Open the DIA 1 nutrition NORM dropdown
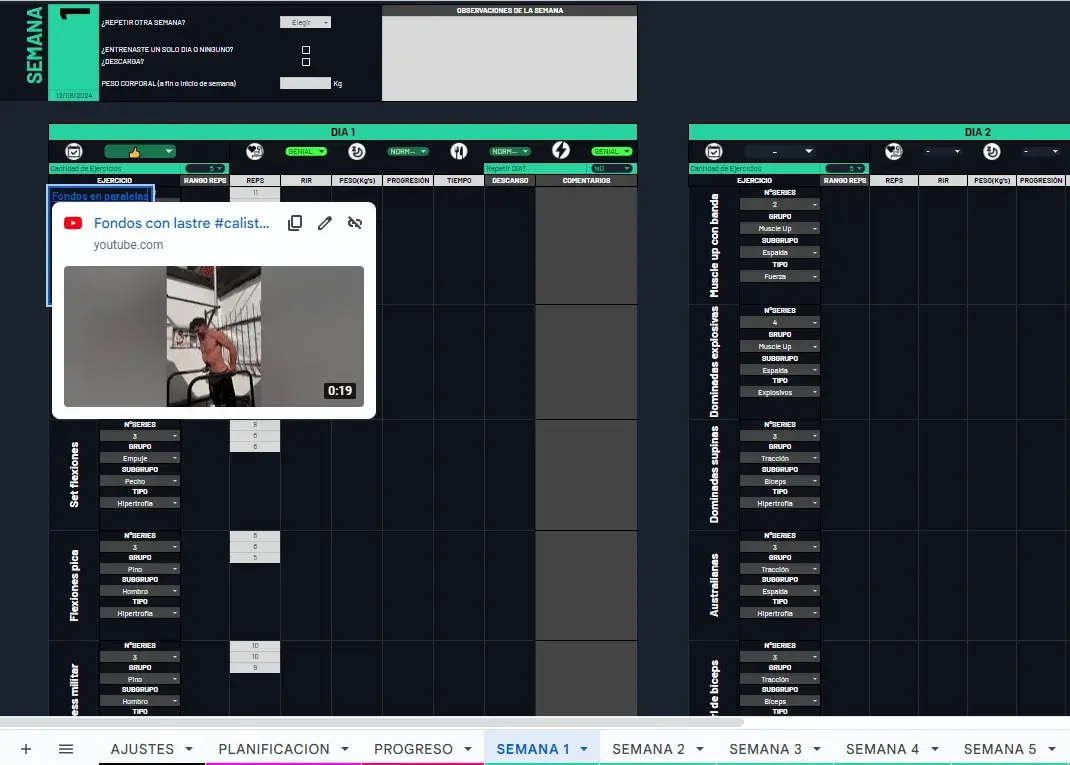 pyautogui.click(x=510, y=151)
